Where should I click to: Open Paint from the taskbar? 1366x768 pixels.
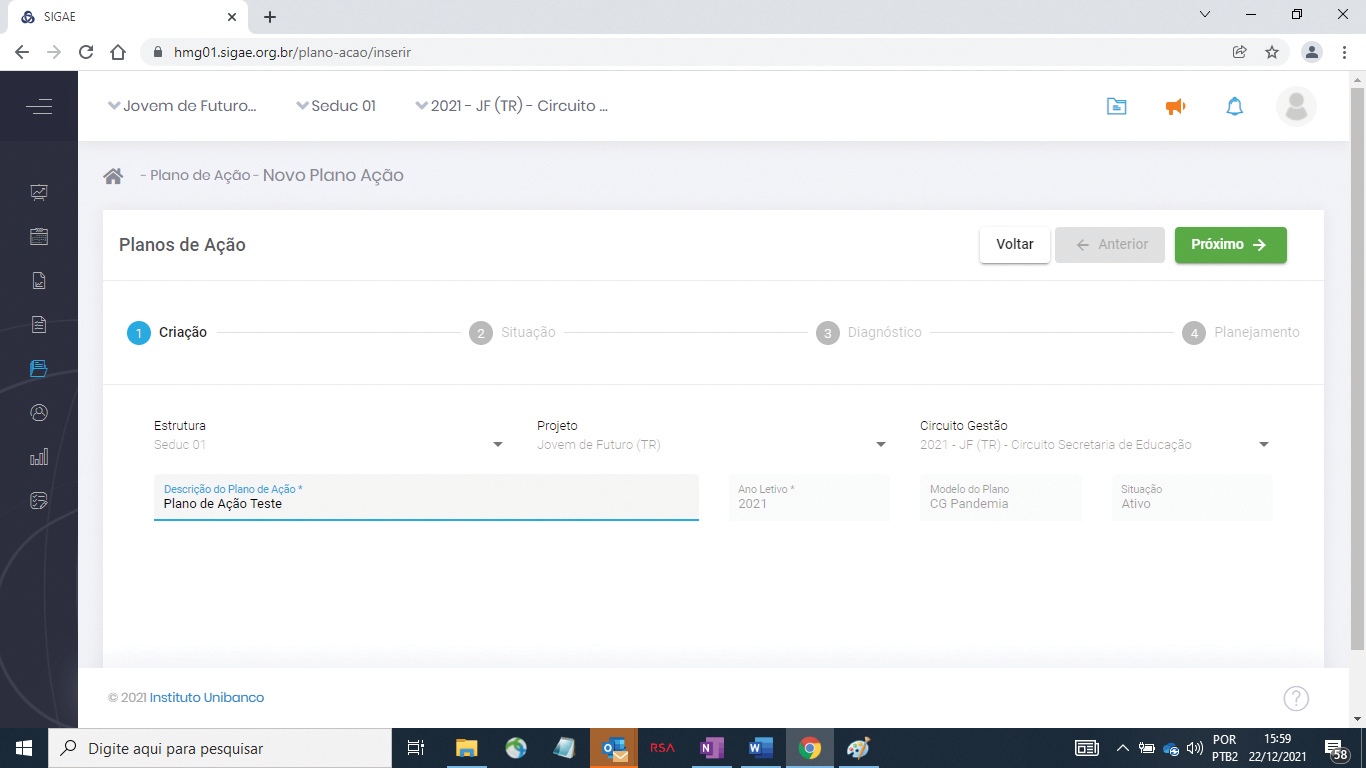click(x=859, y=748)
